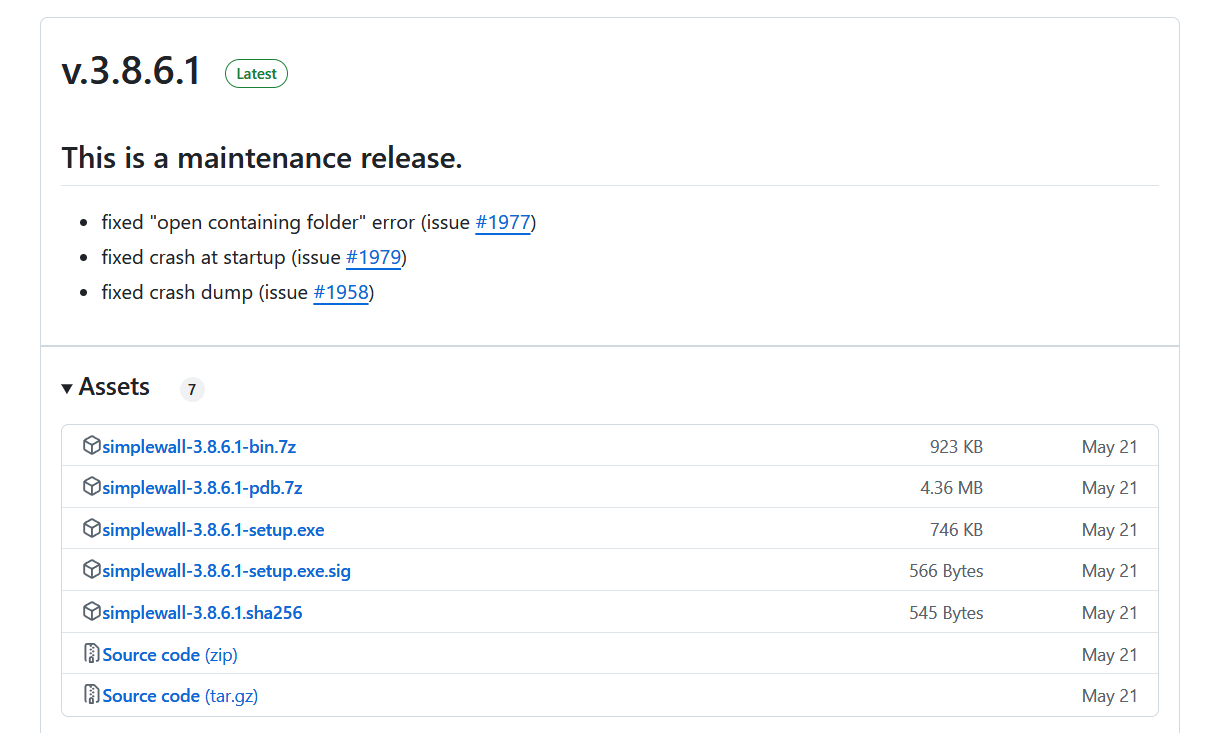
Task: Click the Assets count badge 7
Action: tap(192, 390)
